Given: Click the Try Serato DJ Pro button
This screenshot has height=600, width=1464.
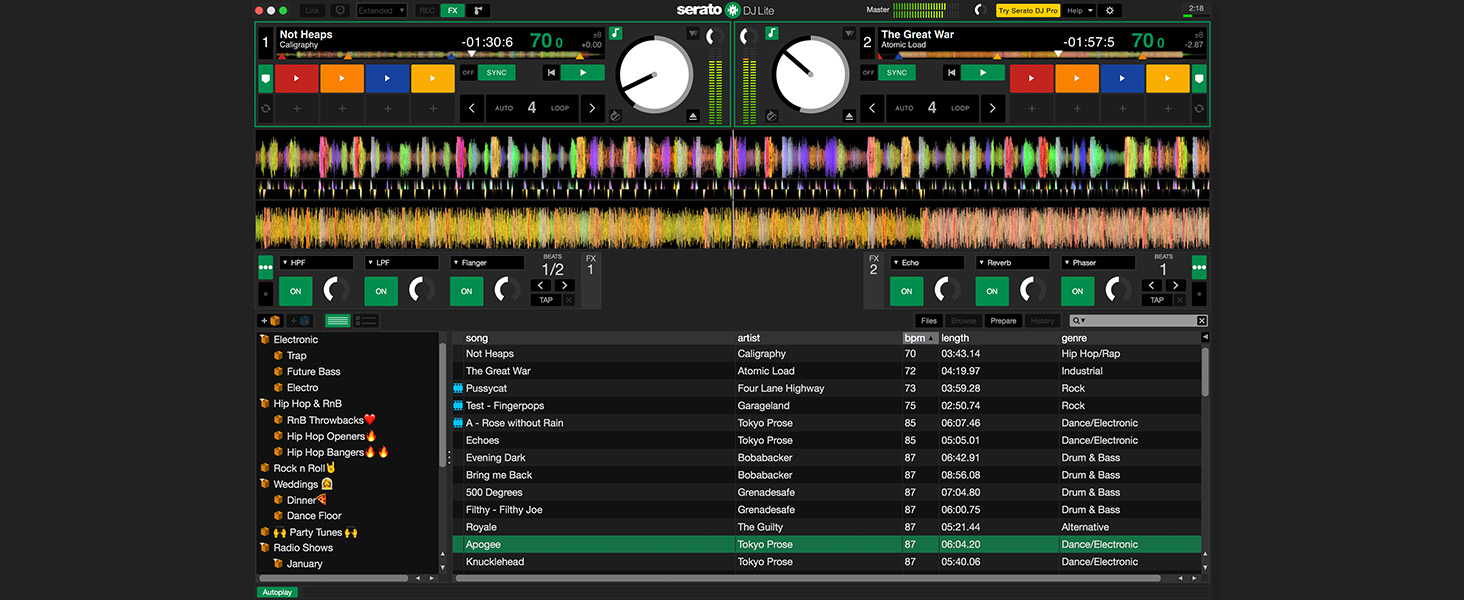Looking at the screenshot, I should click(1028, 10).
